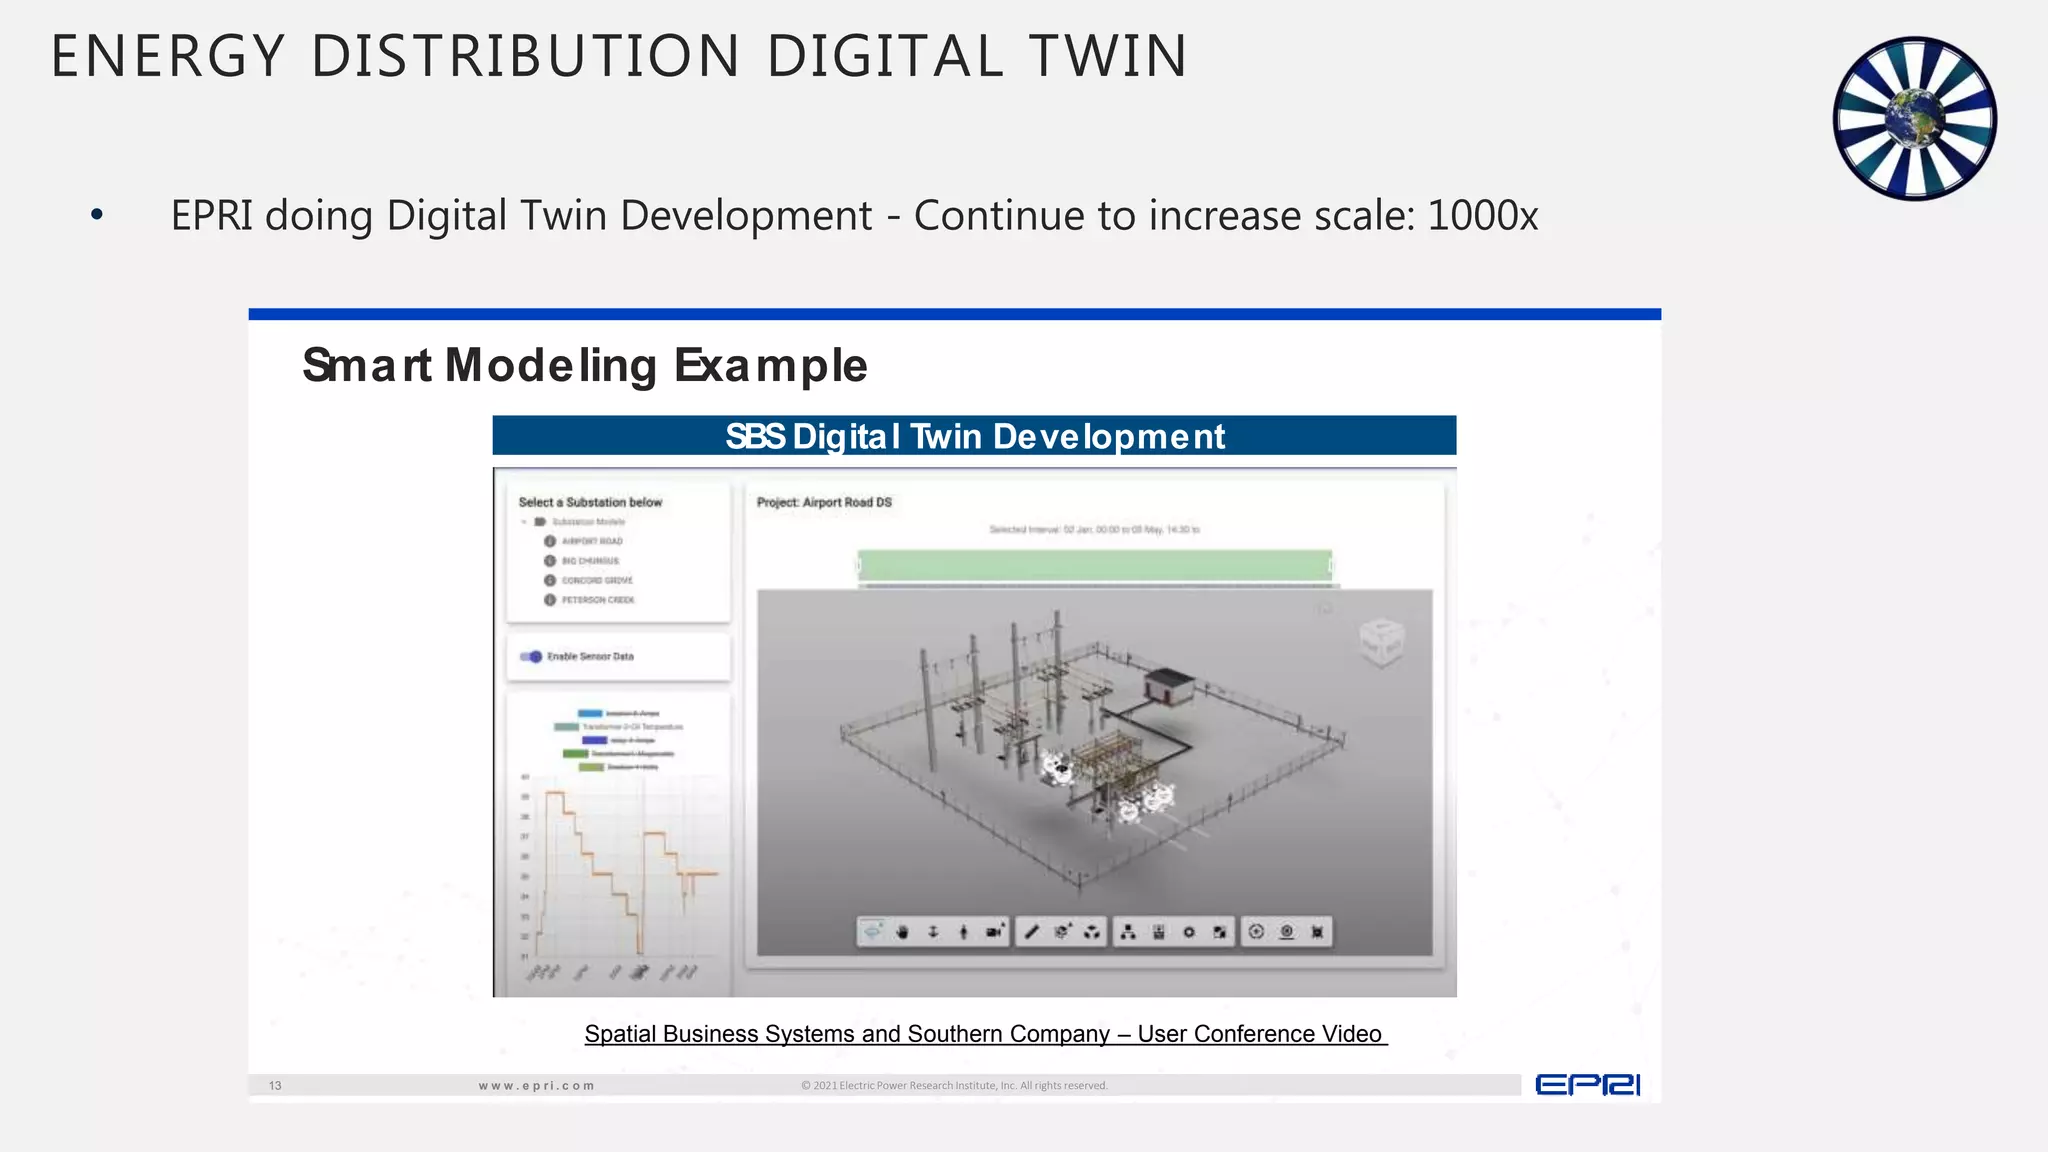Viewport: 2048px width, 1152px height.
Task: Select CONCORD GROVE substation
Action: click(x=596, y=580)
